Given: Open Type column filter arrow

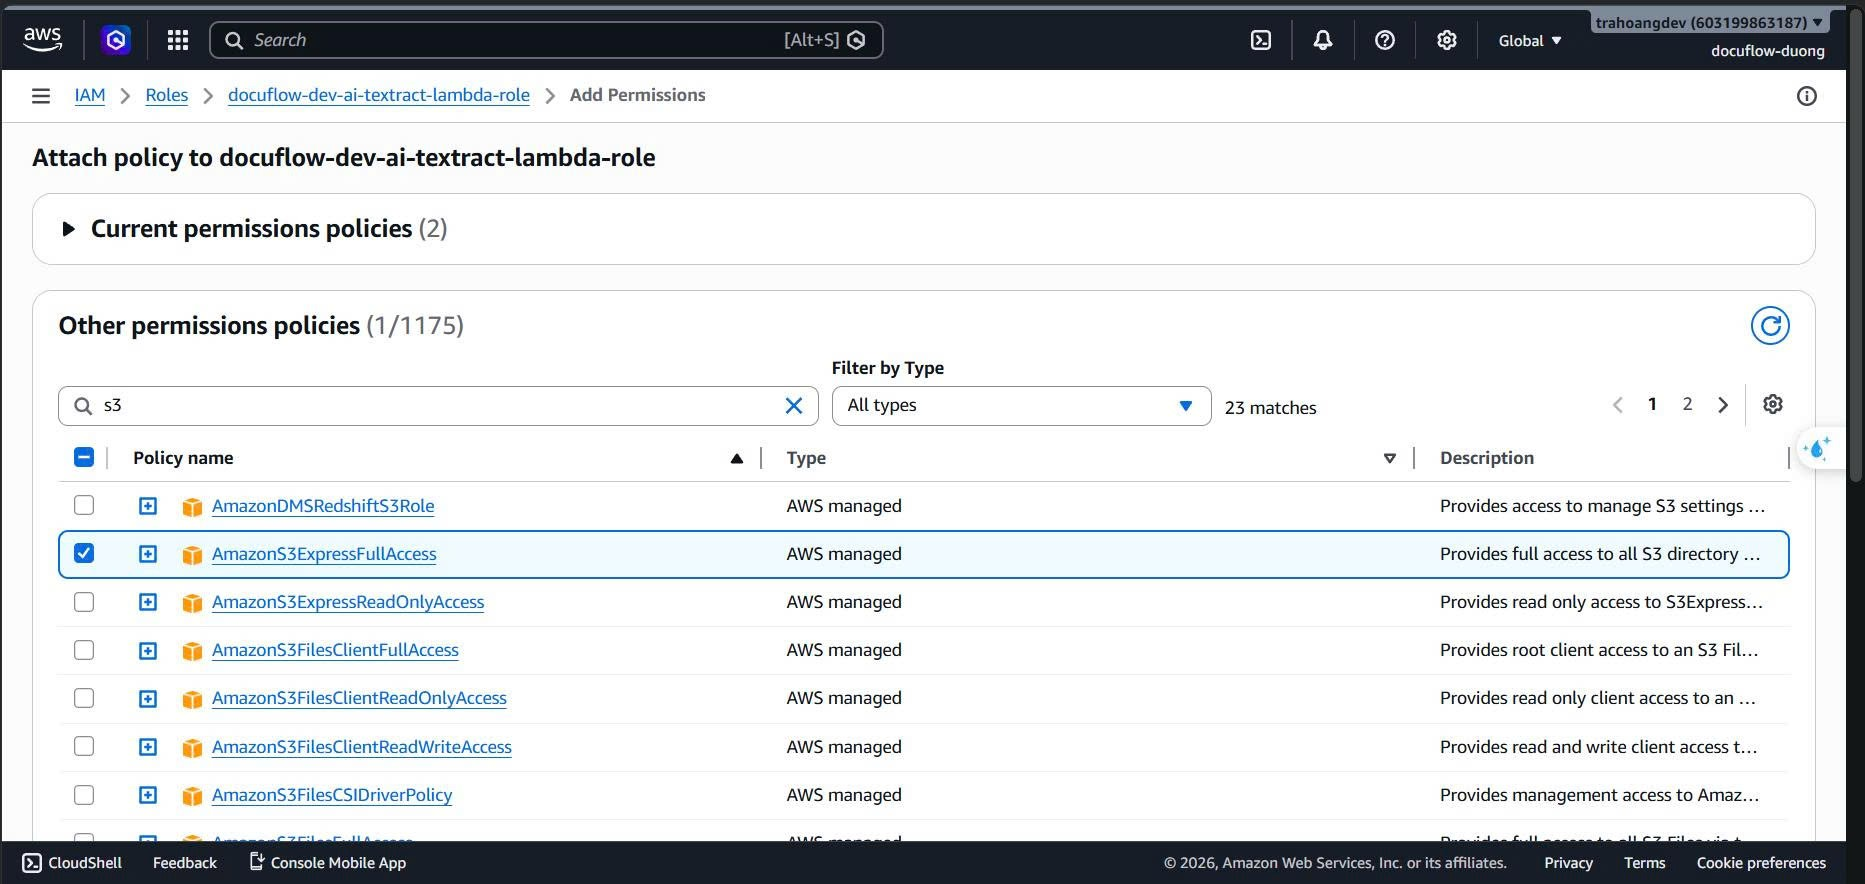Looking at the screenshot, I should point(1389,458).
